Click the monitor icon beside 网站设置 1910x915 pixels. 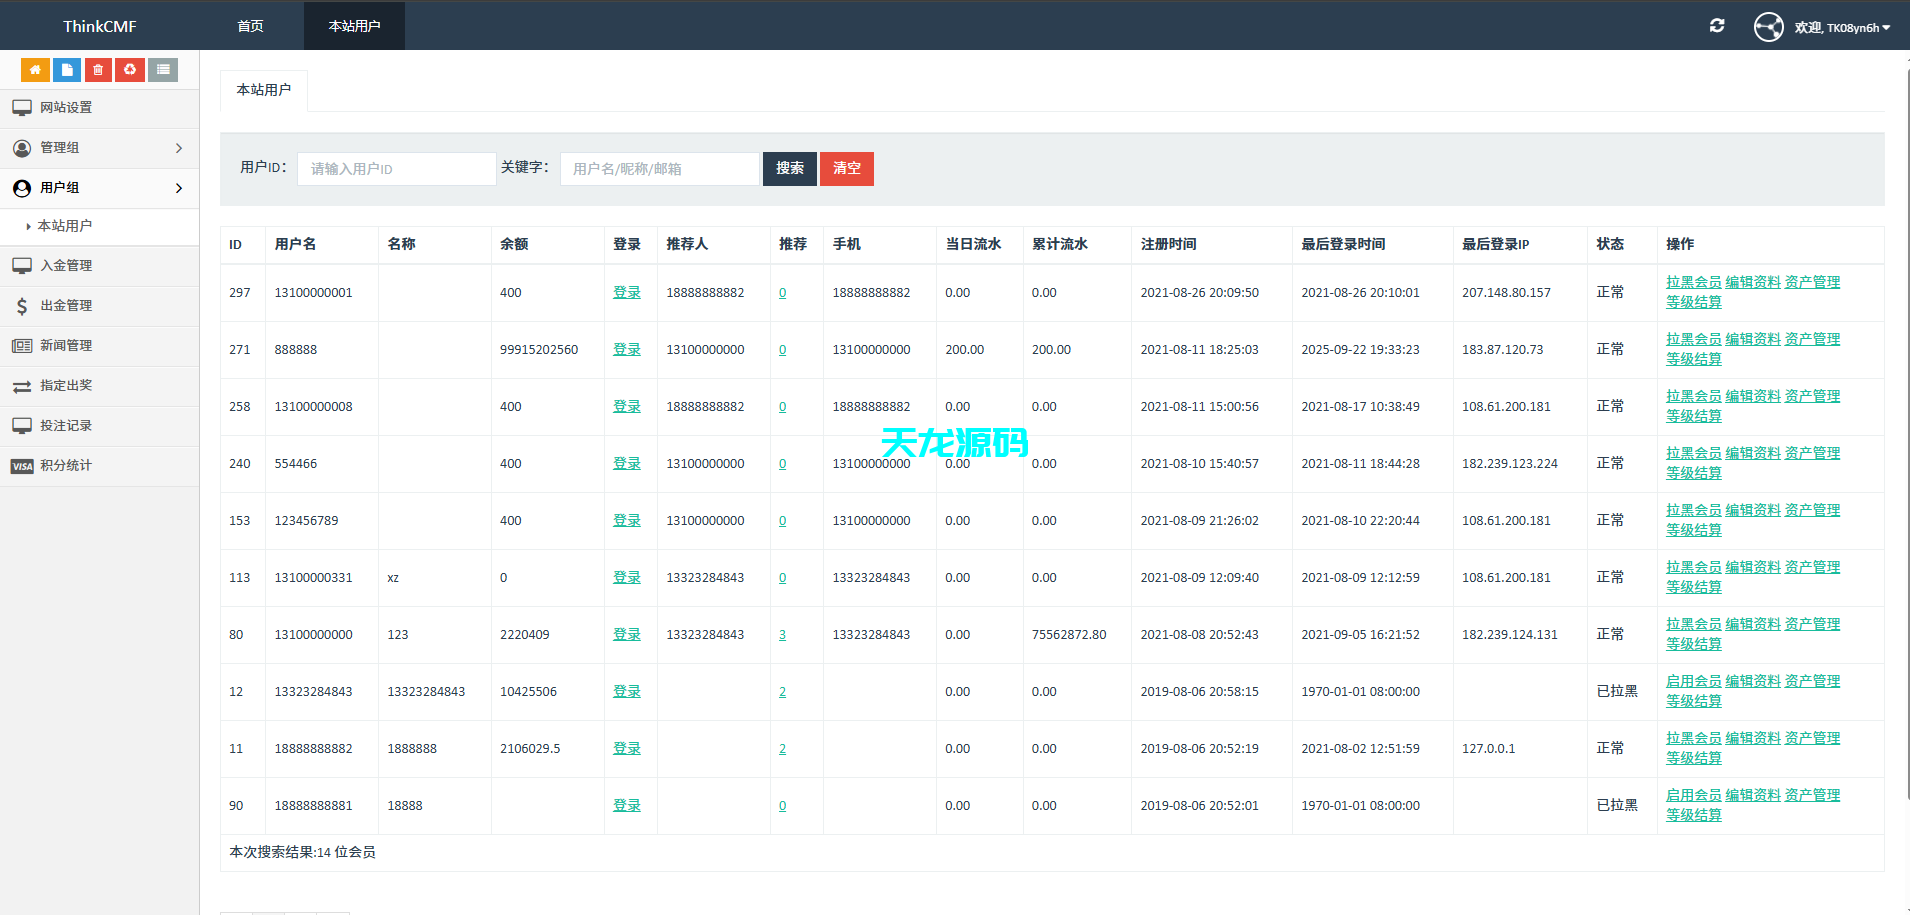coord(22,108)
